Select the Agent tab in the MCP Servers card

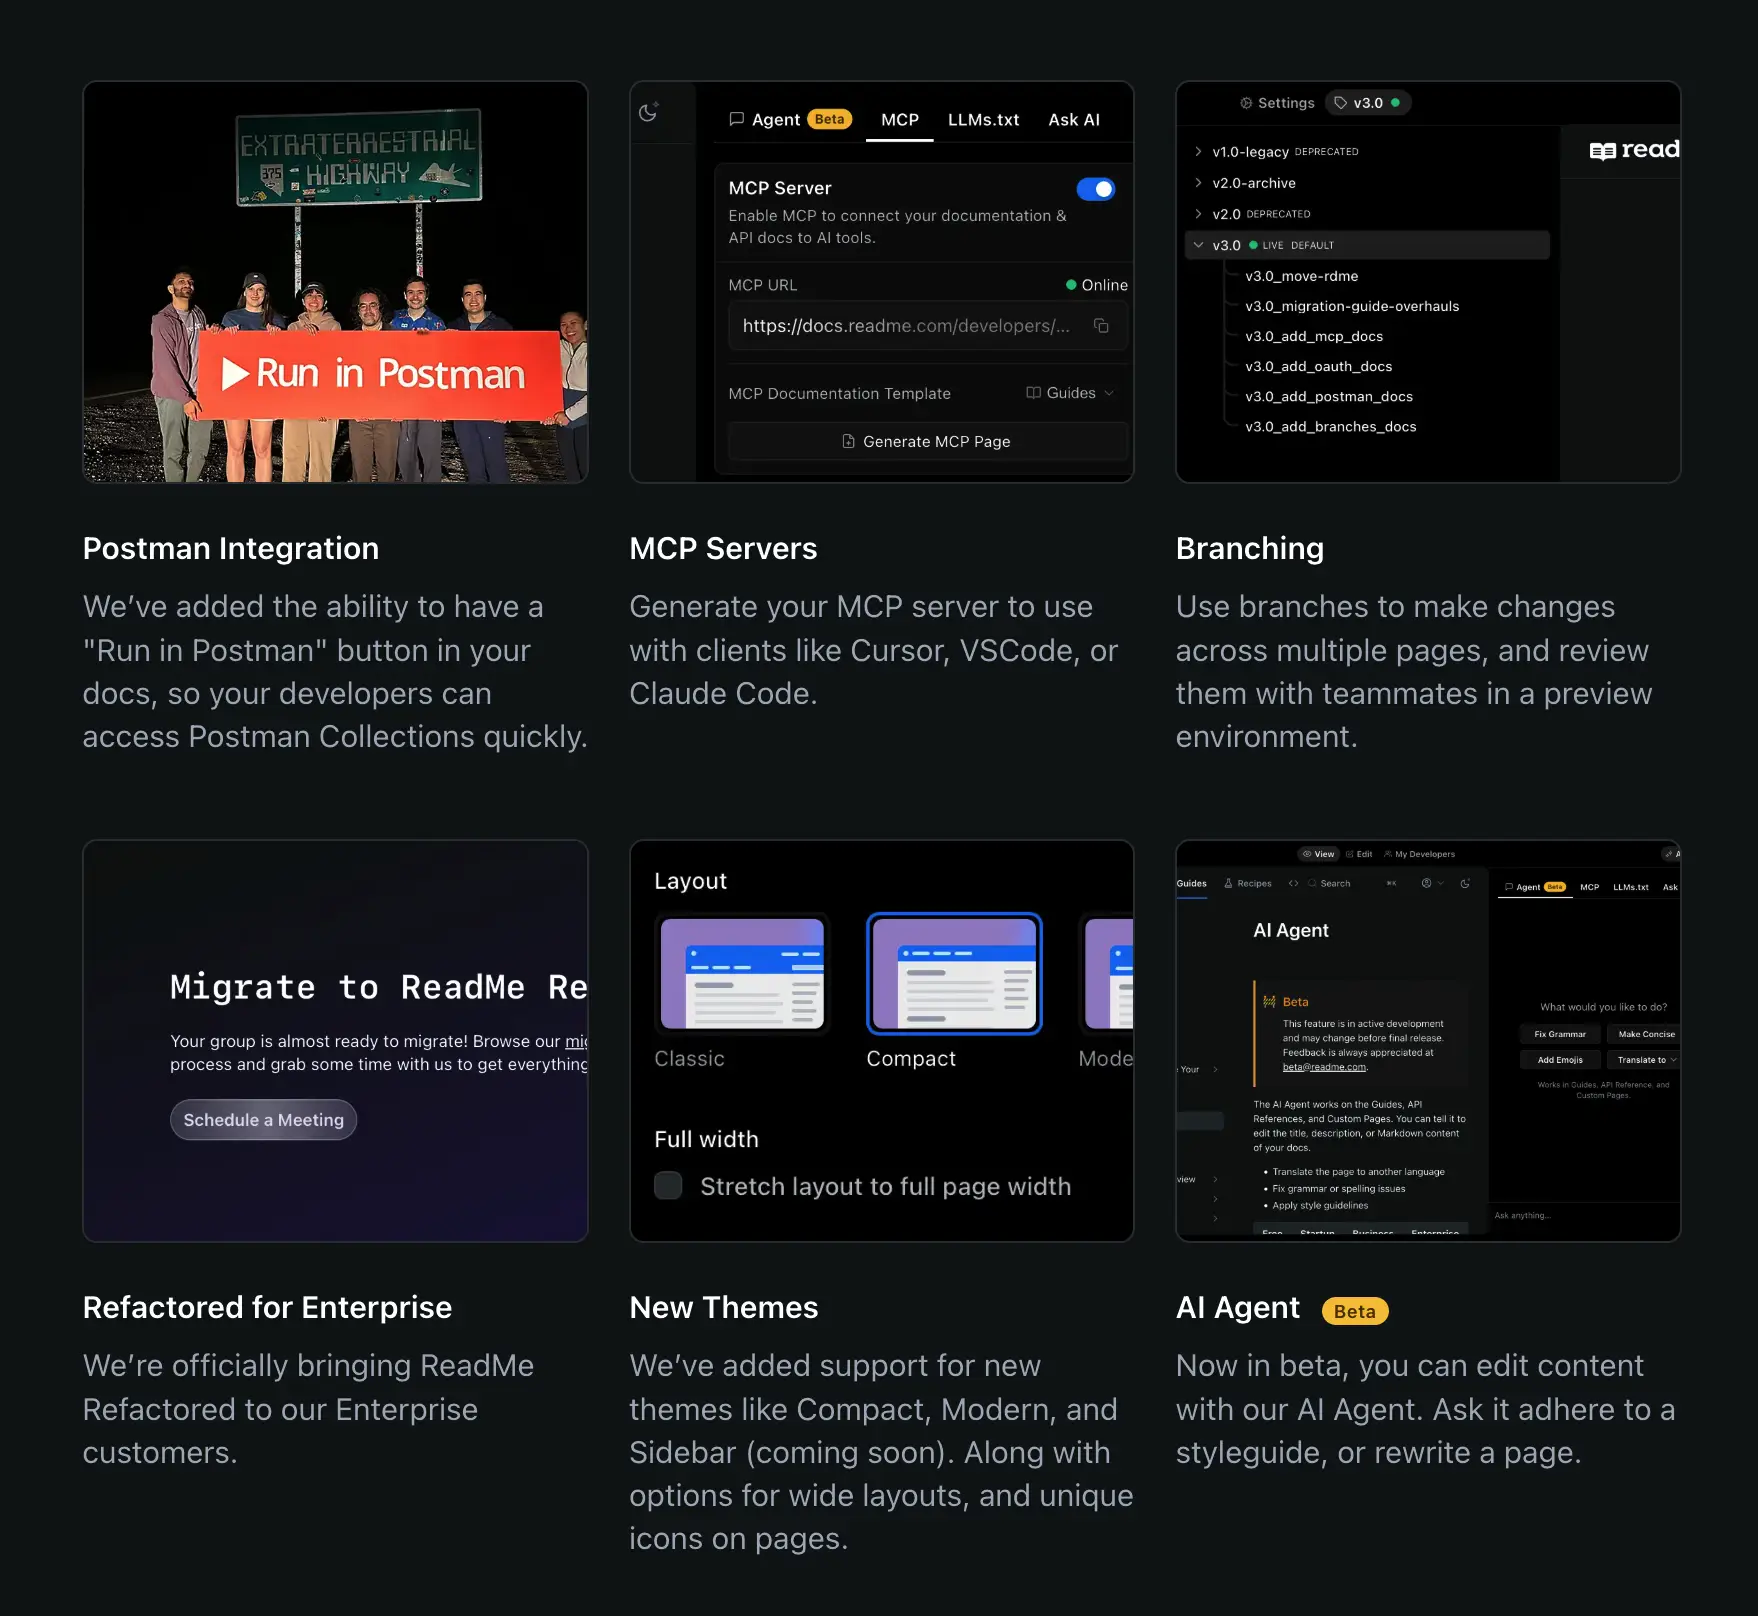click(x=790, y=120)
